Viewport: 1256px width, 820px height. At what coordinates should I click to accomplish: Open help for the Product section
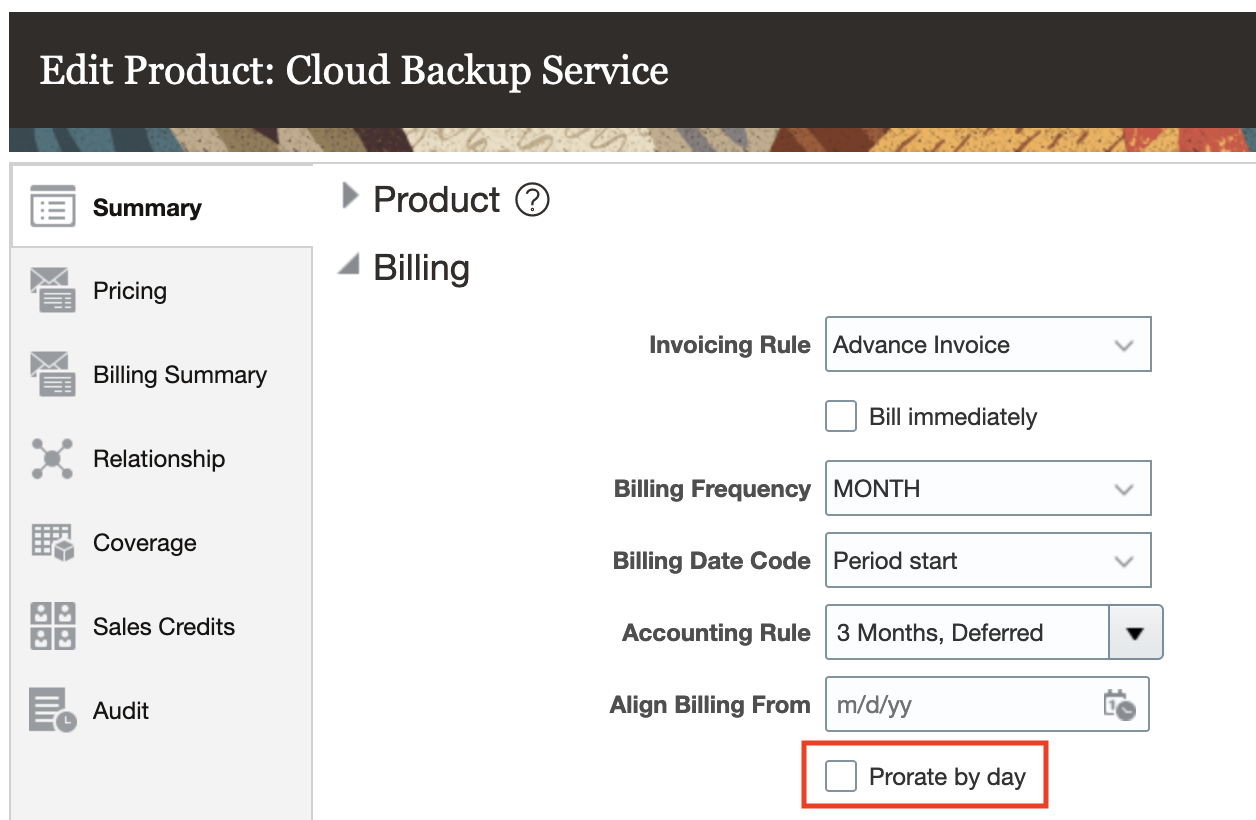[532, 201]
